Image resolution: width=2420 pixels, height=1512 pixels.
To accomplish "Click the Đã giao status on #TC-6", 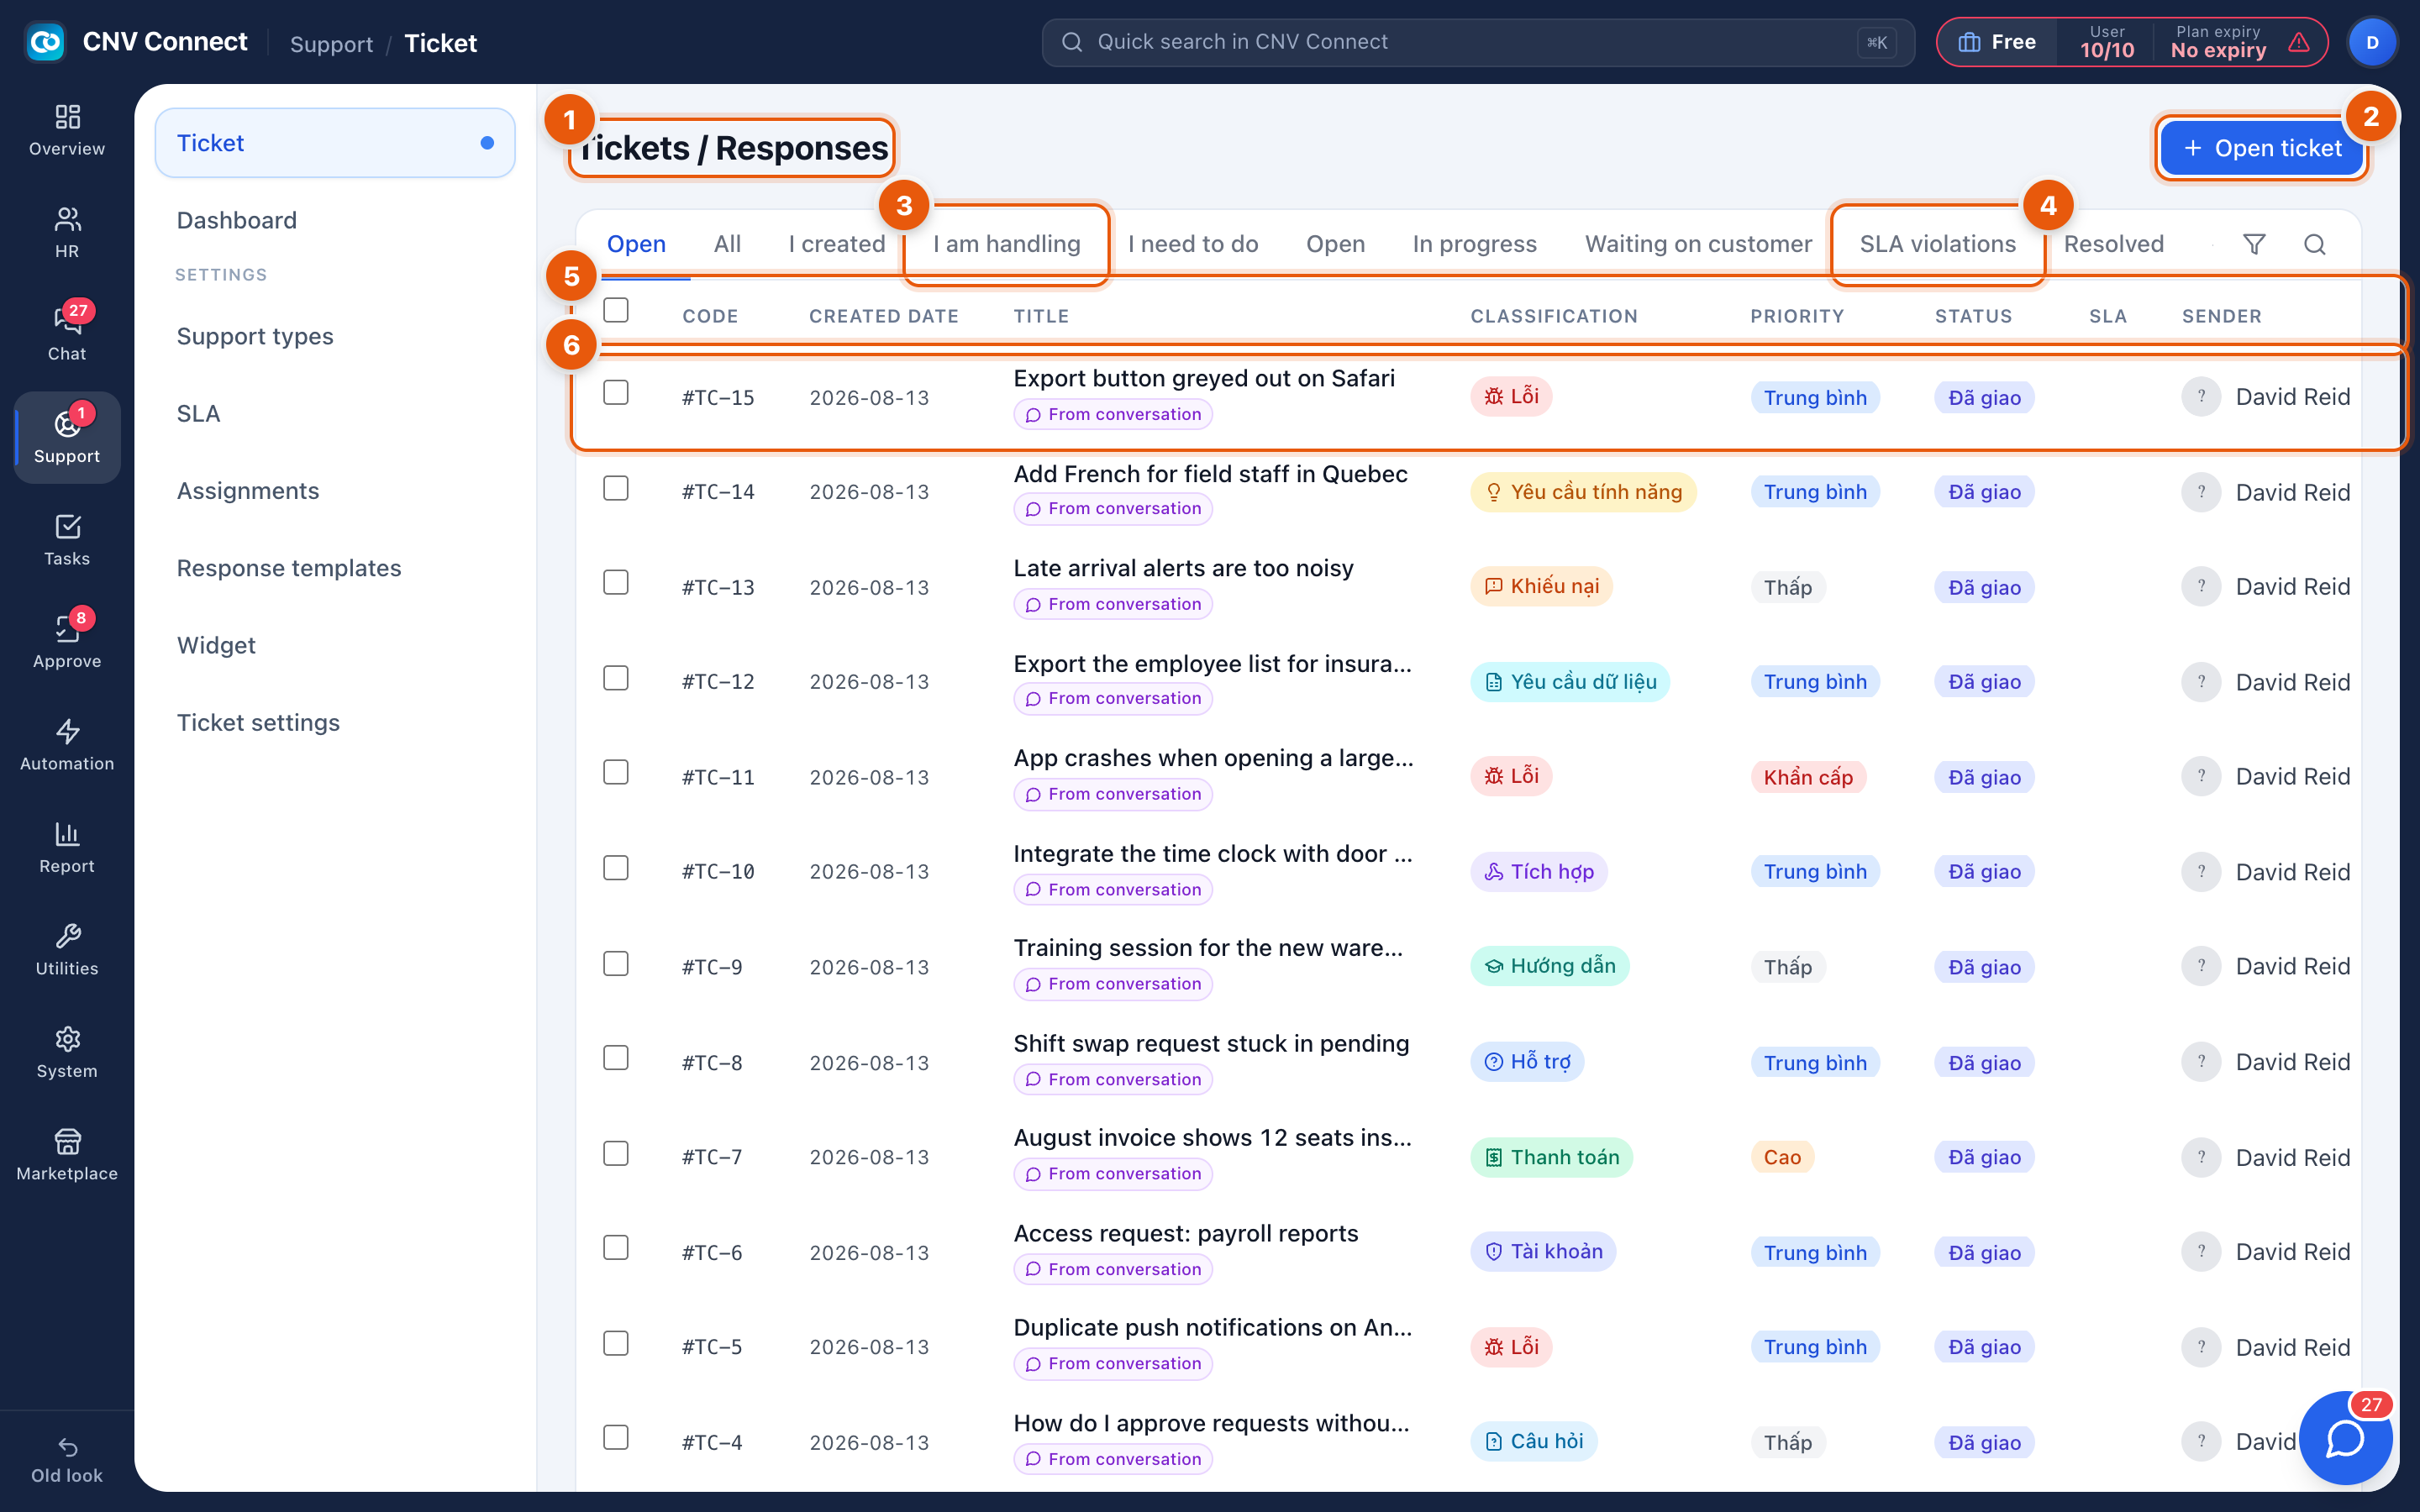I will pos(1984,1253).
